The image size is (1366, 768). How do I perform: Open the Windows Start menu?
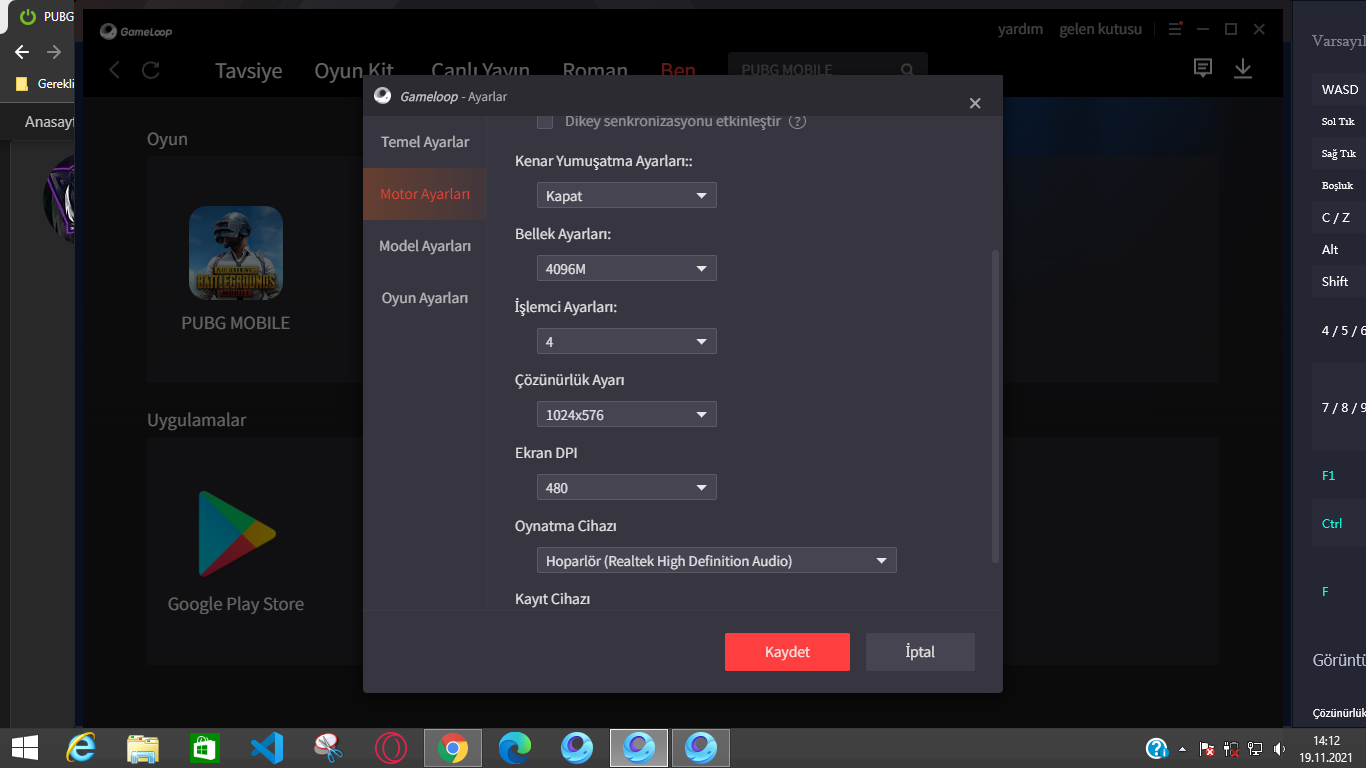[25, 747]
